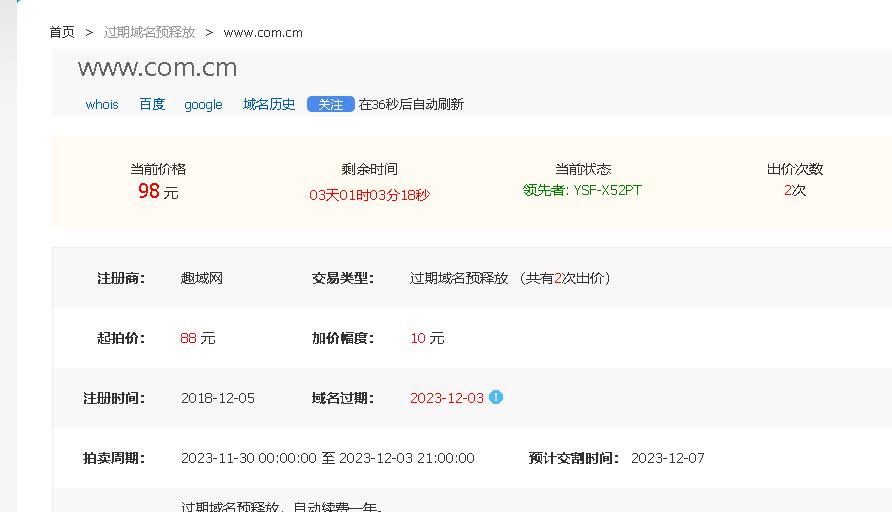Open the google search link

click(x=203, y=104)
